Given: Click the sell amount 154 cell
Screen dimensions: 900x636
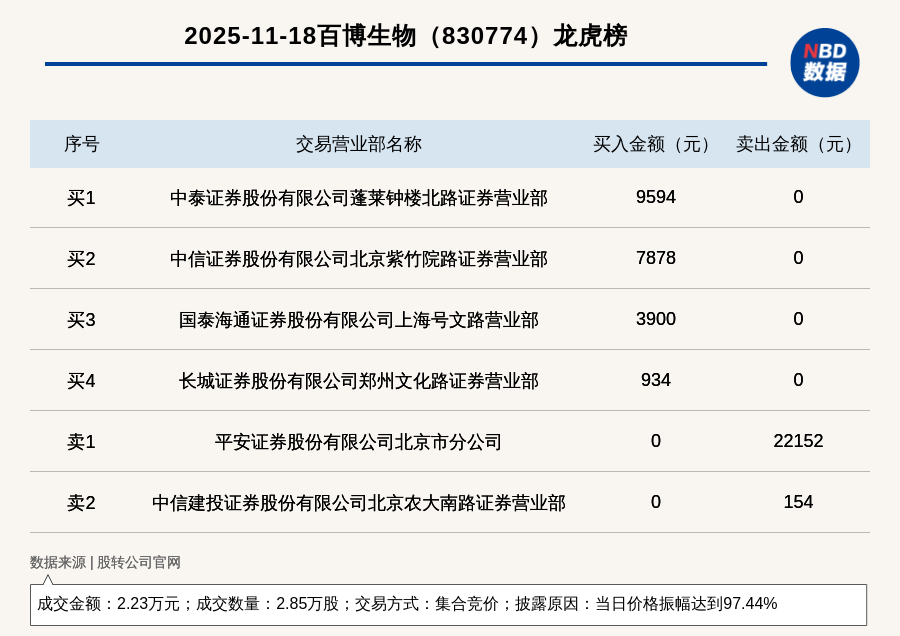Looking at the screenshot, I should point(798,502).
